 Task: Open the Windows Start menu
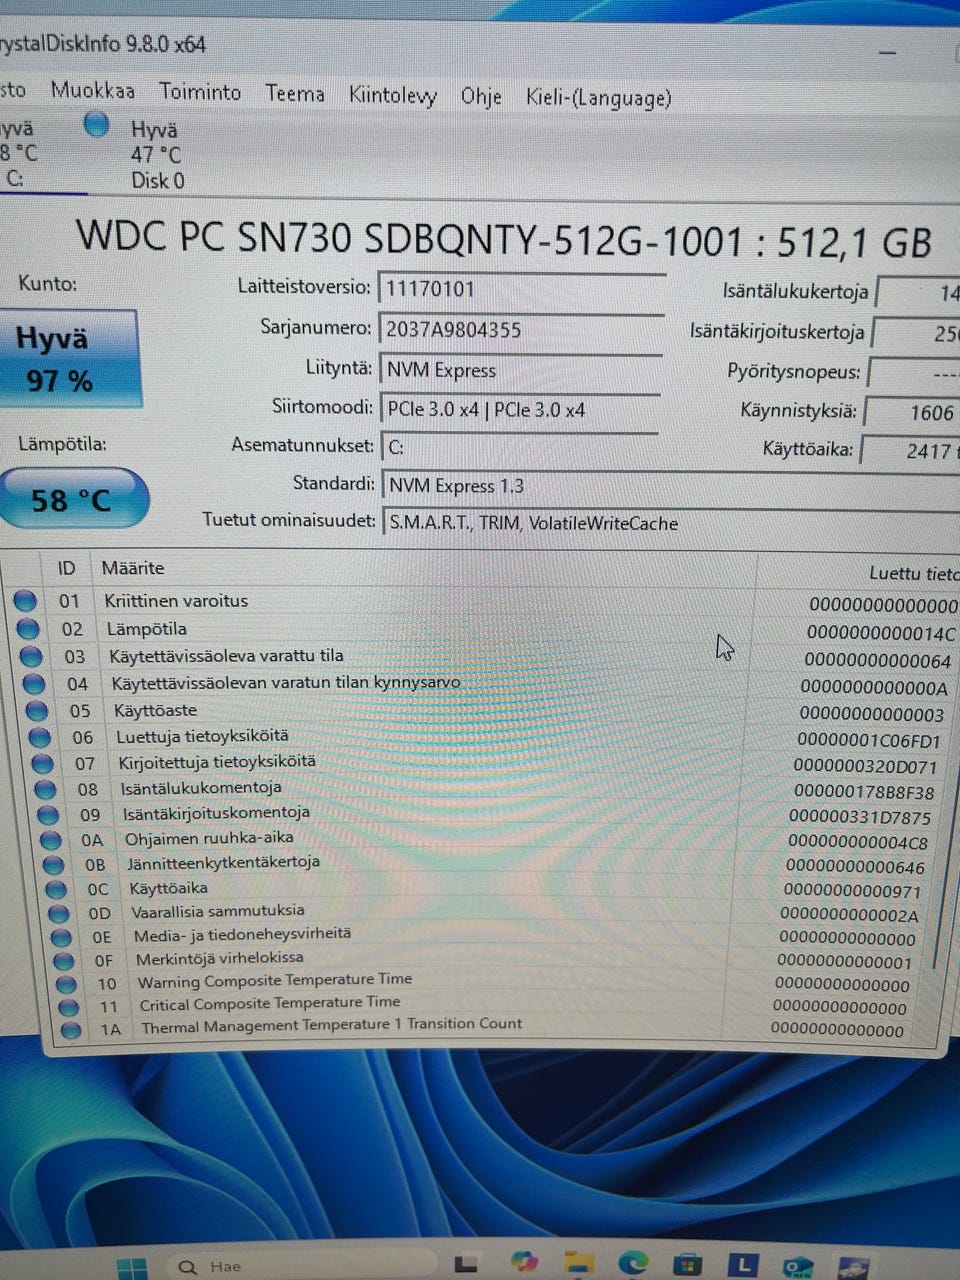click(x=132, y=1269)
